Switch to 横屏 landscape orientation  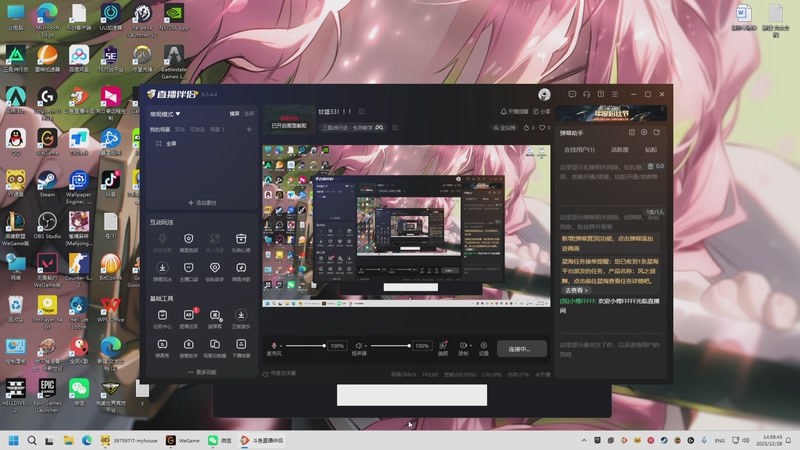click(x=234, y=114)
